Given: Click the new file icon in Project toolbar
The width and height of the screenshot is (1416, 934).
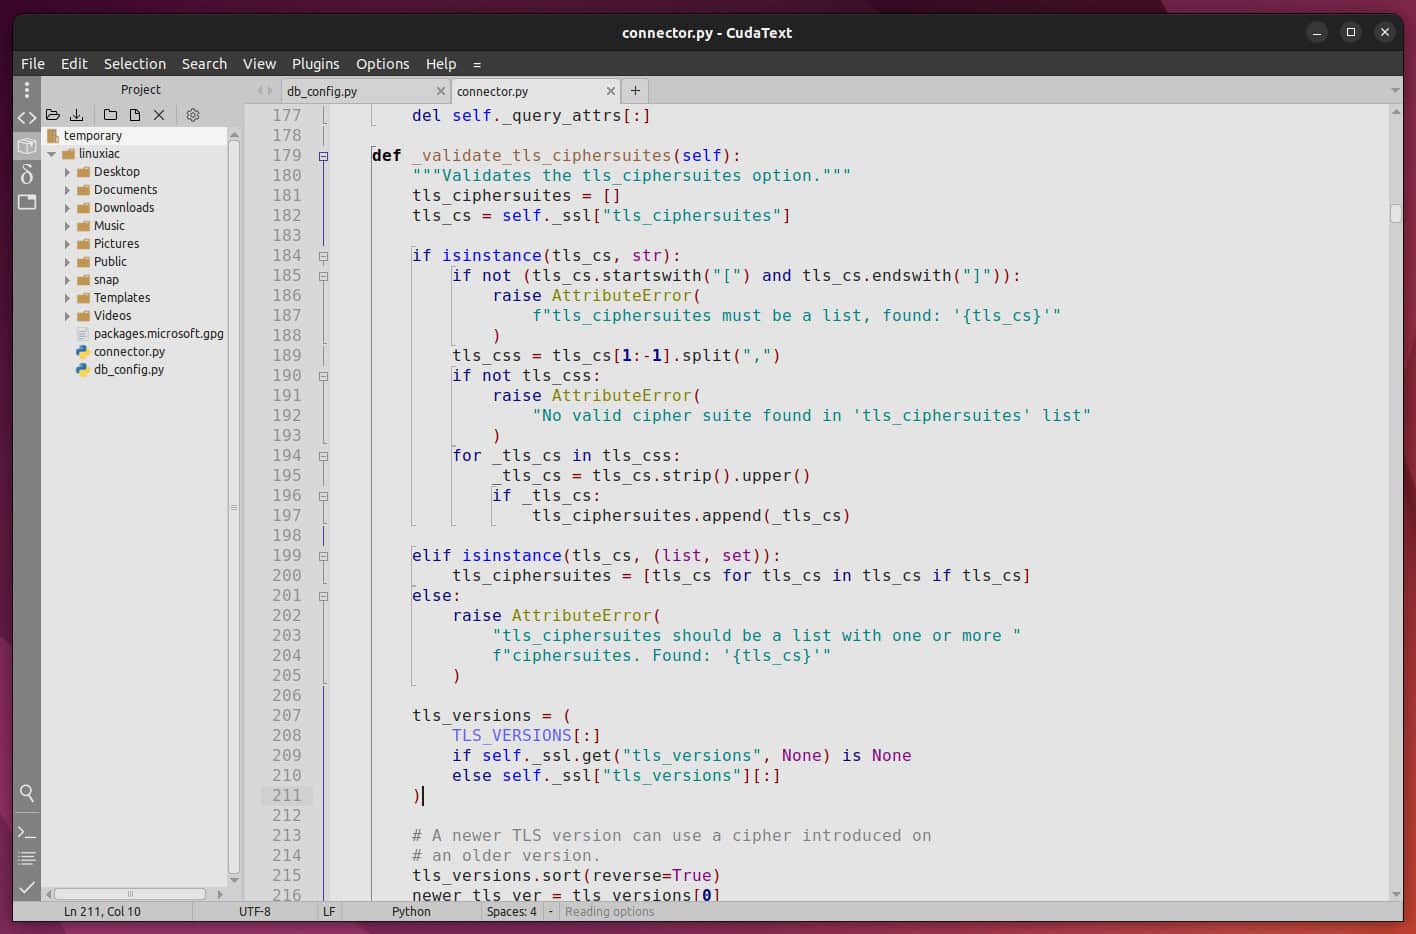Looking at the screenshot, I should [134, 114].
